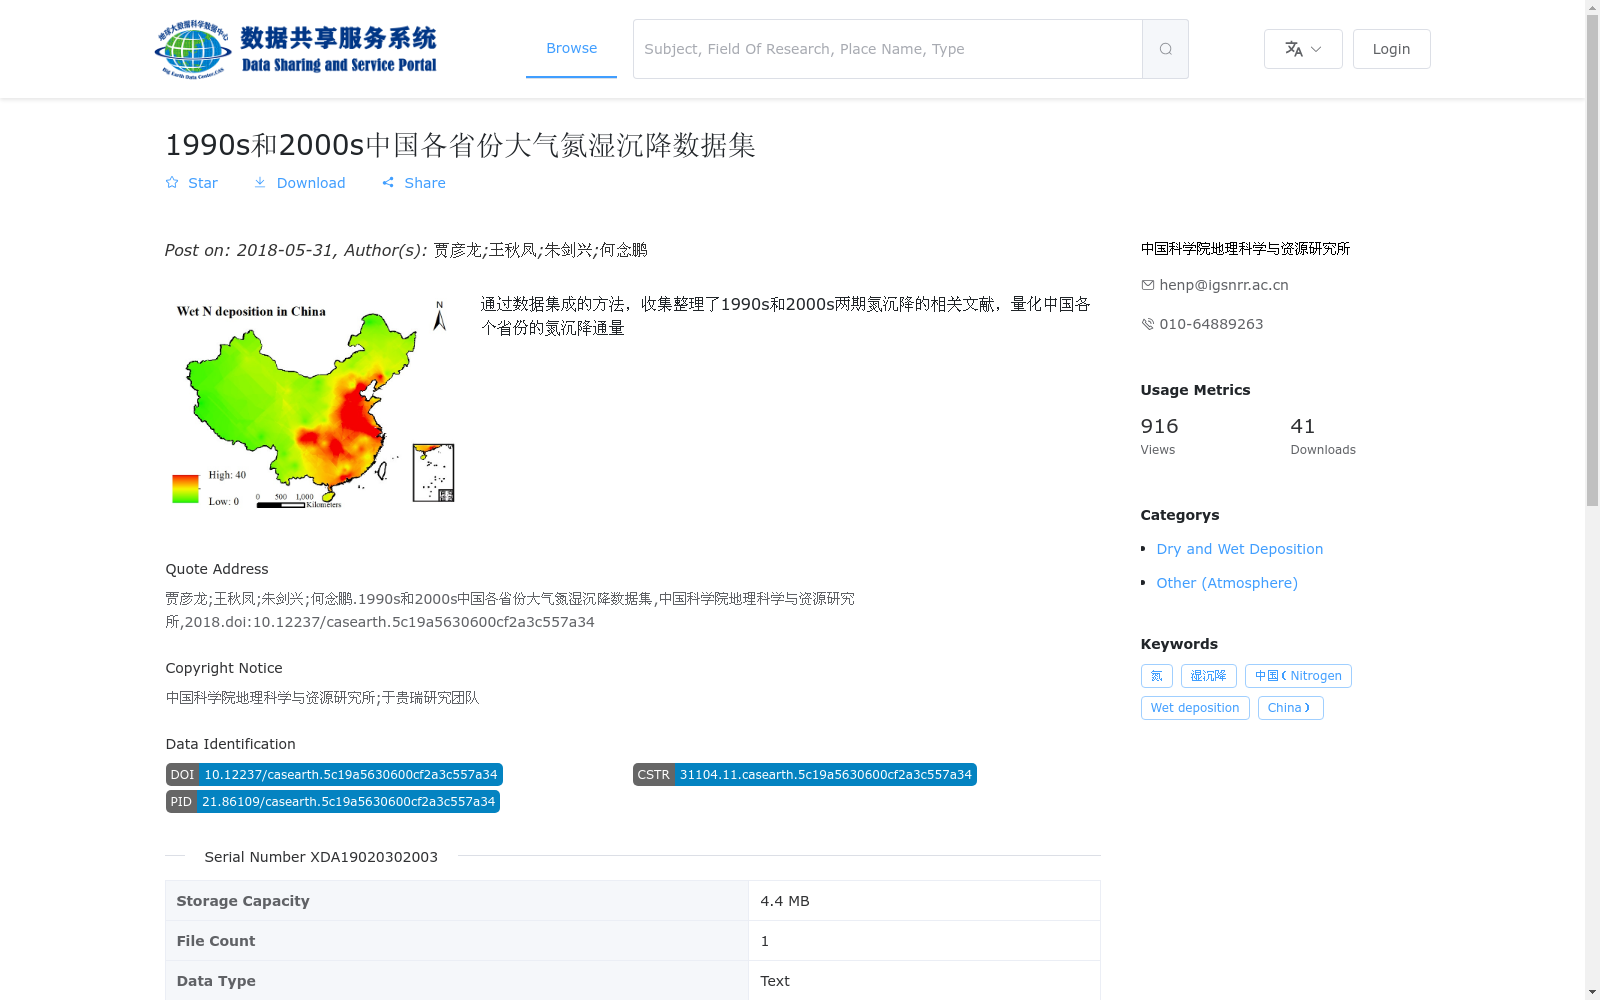Click the CSTR identifier badge
Viewport: 1600px width, 1000px height.
click(804, 775)
